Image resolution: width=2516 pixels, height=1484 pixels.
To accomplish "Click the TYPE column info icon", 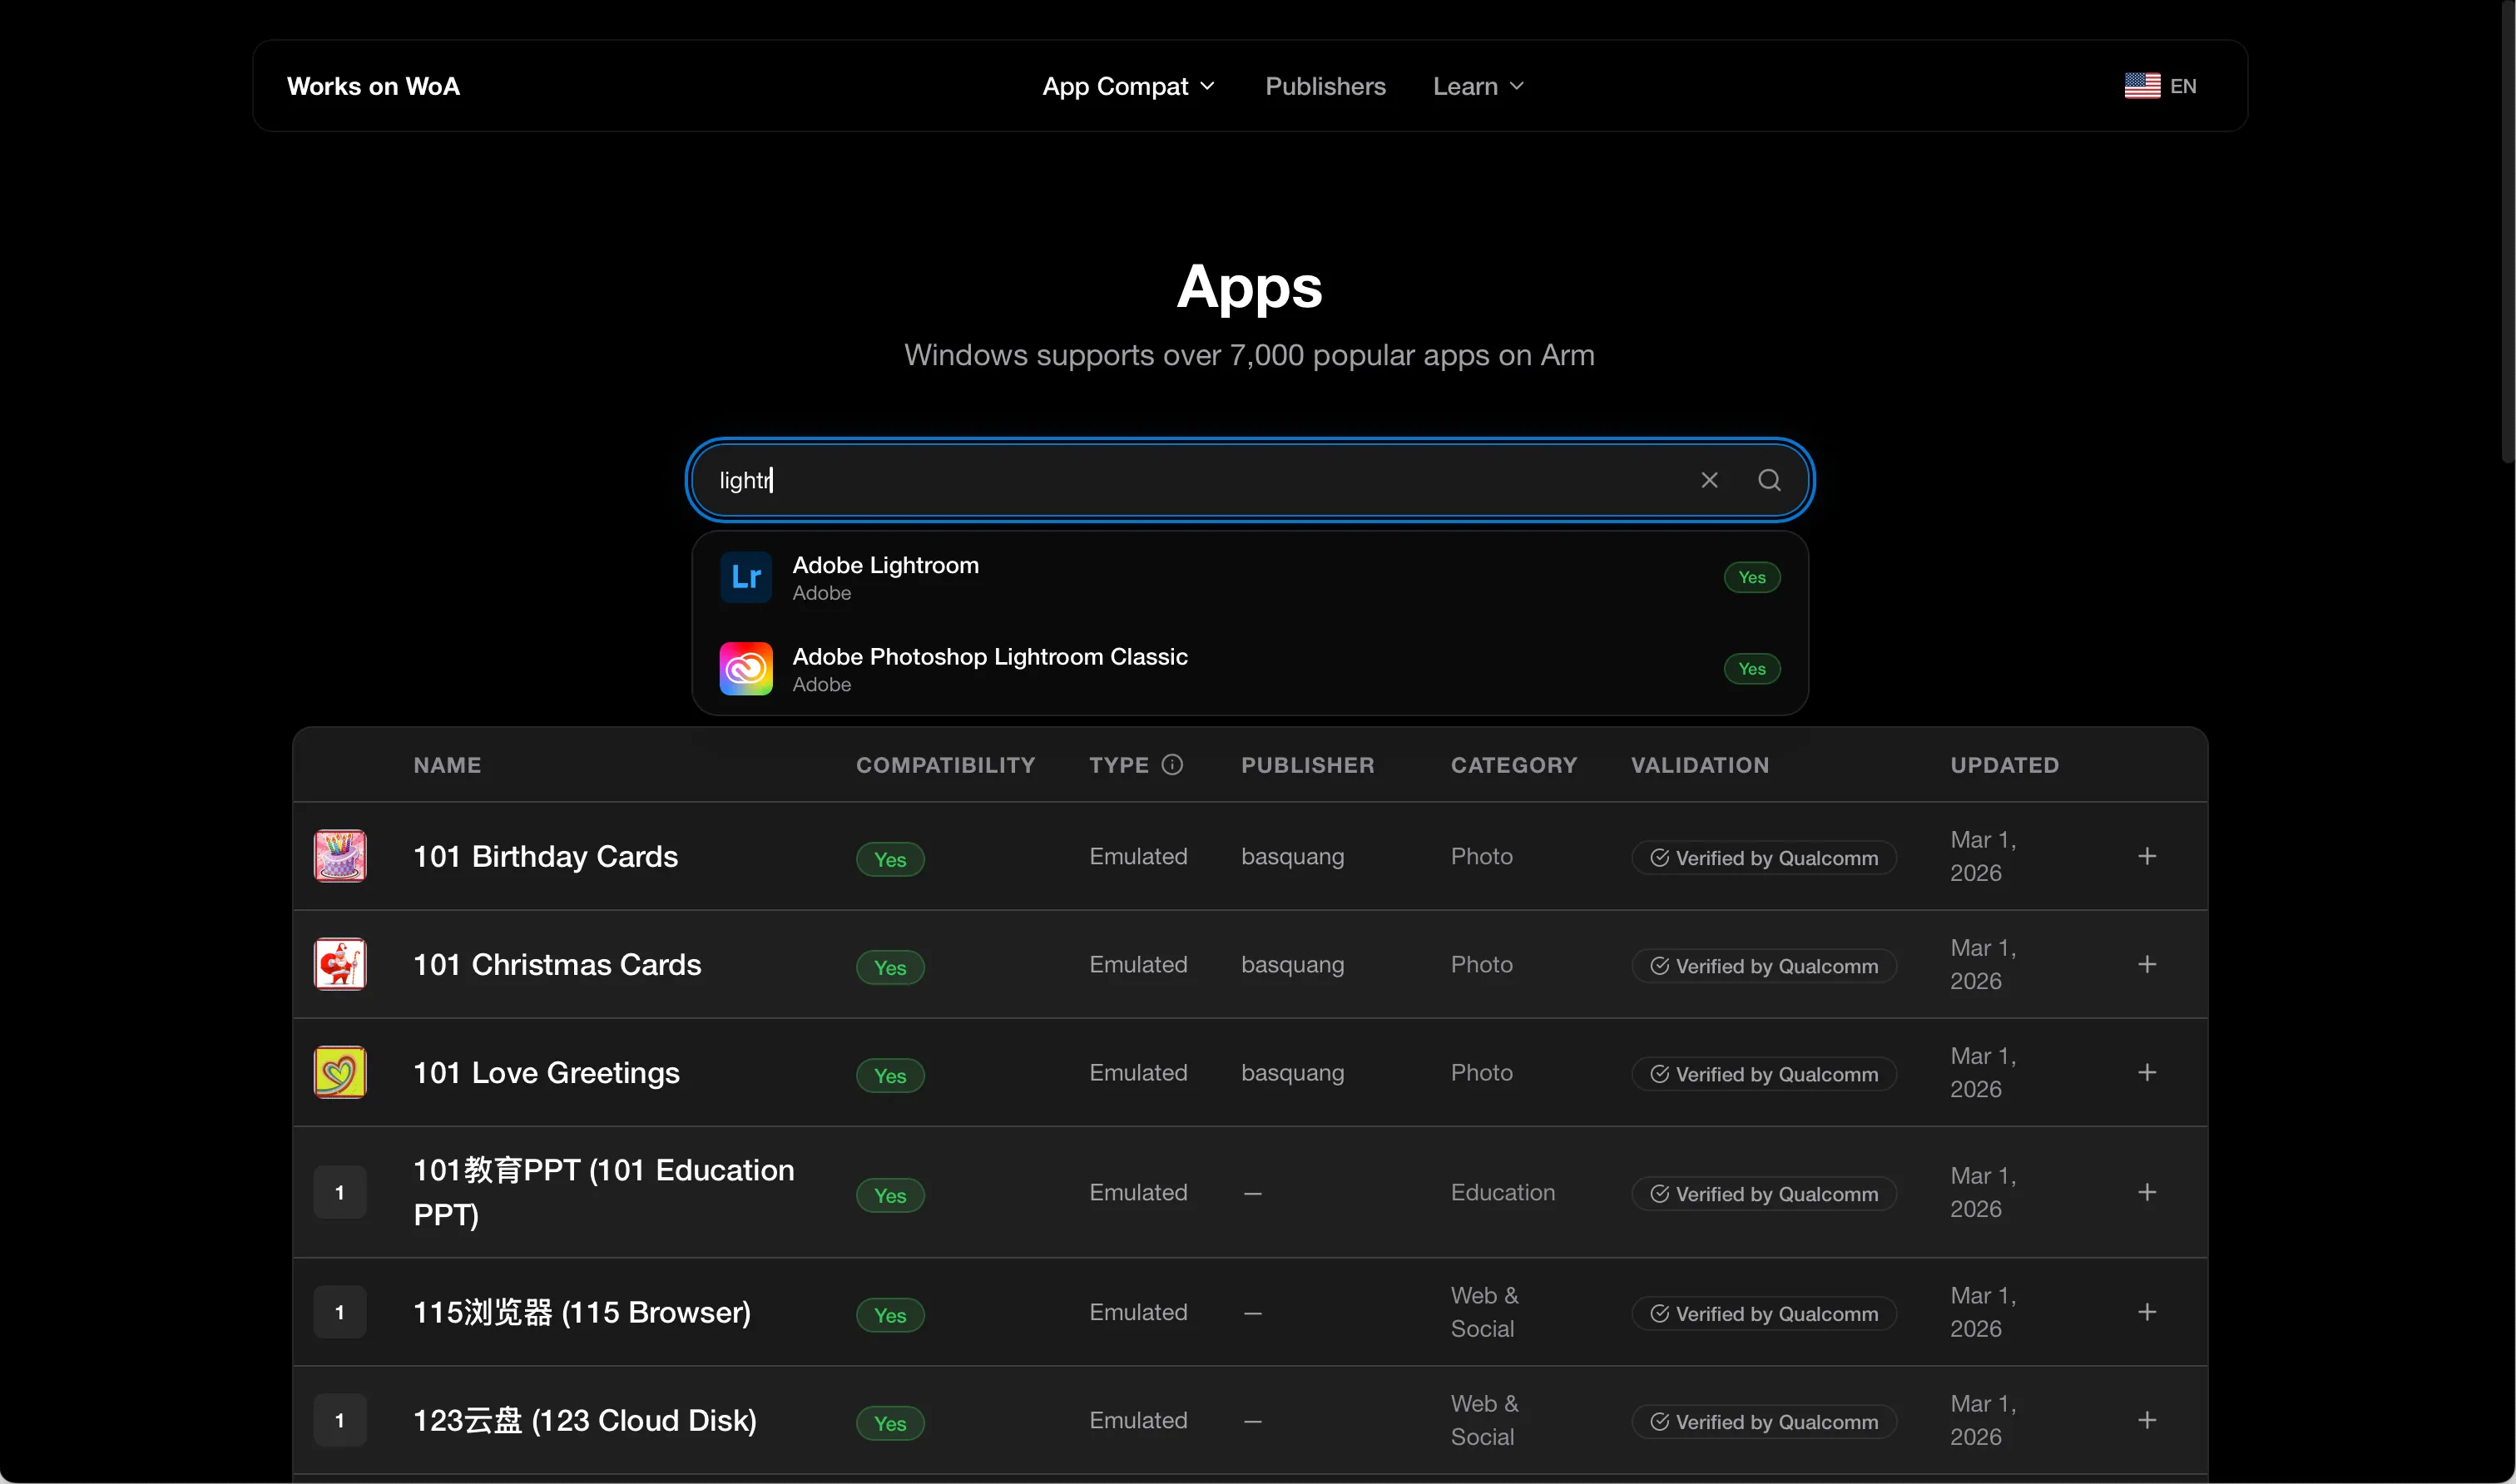I will (x=1172, y=765).
